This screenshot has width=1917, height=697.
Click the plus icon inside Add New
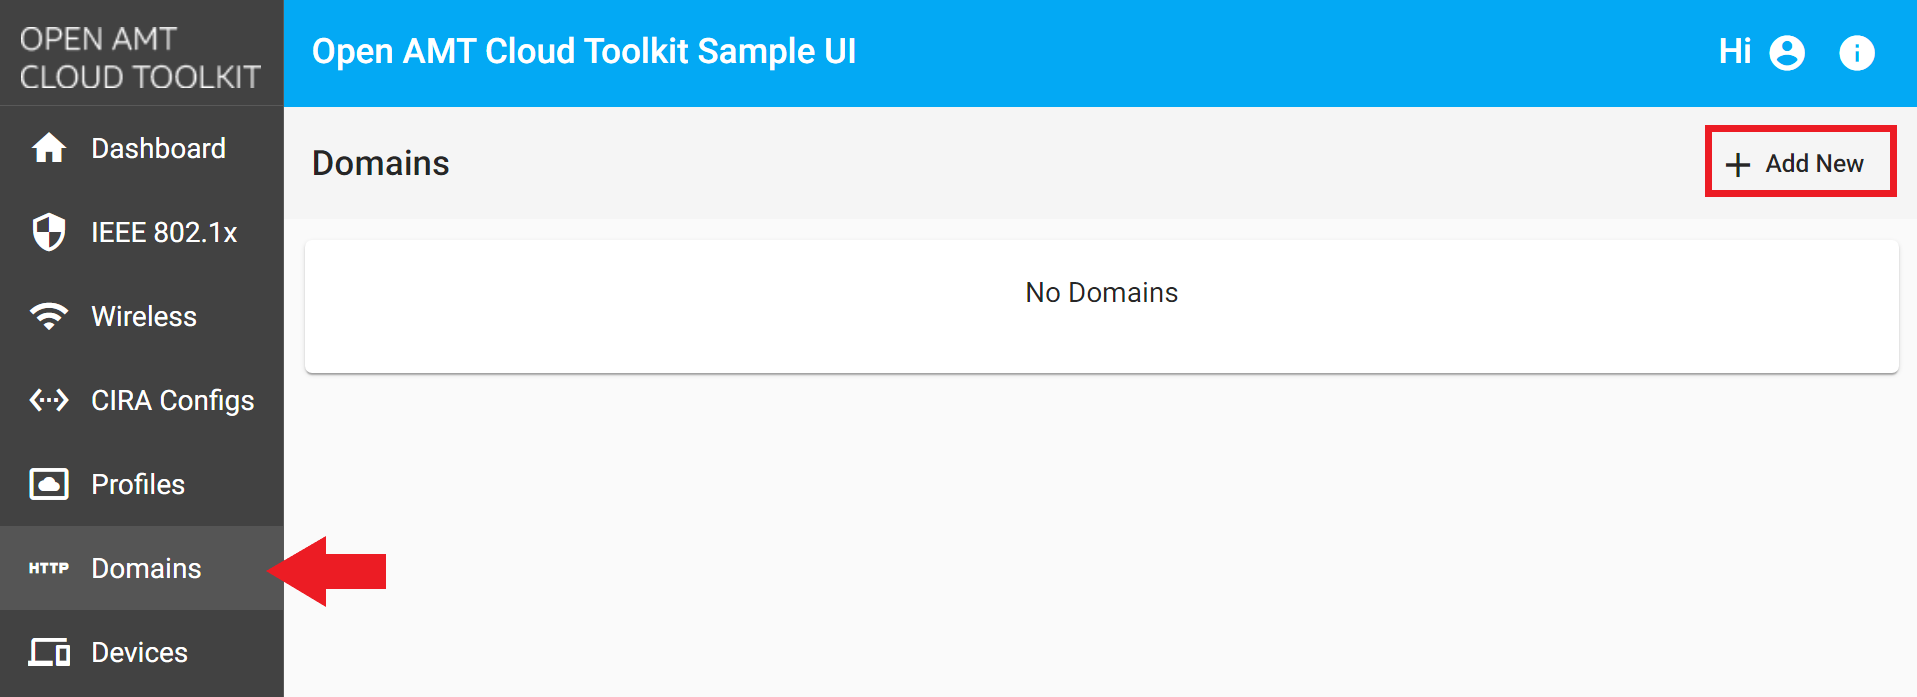pos(1737,162)
